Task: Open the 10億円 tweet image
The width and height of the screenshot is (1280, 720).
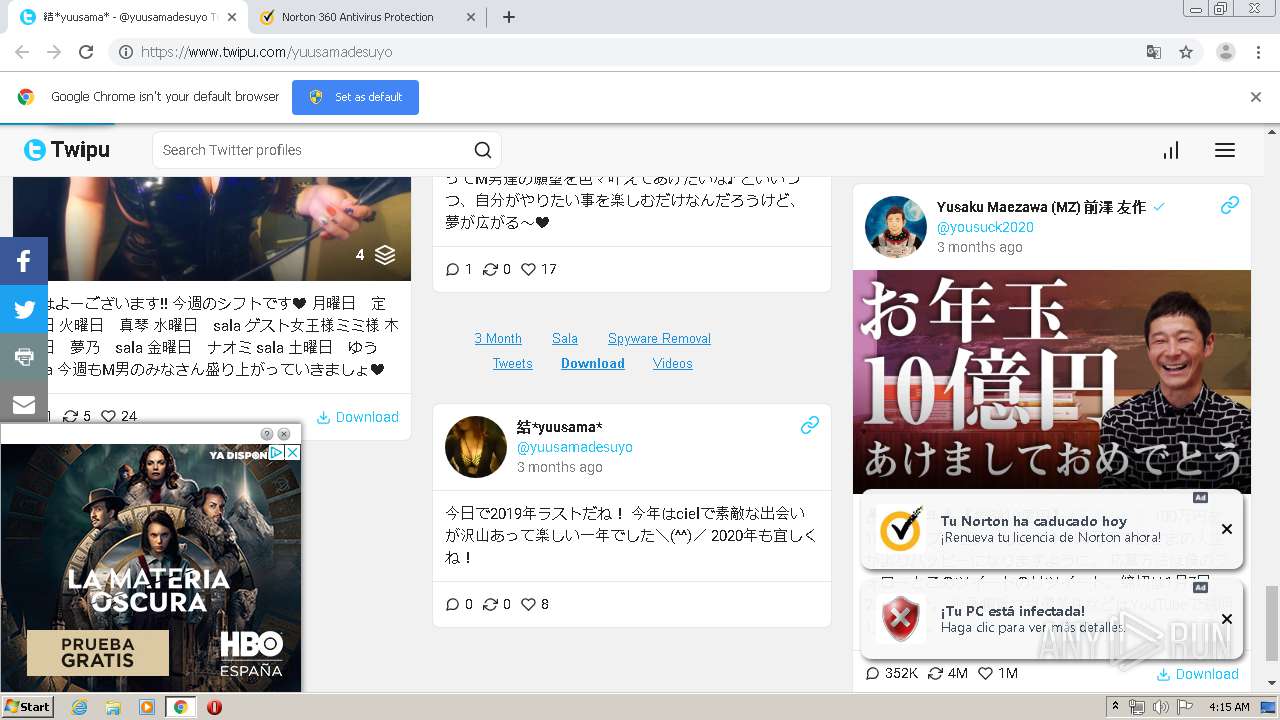Action: coord(1052,382)
